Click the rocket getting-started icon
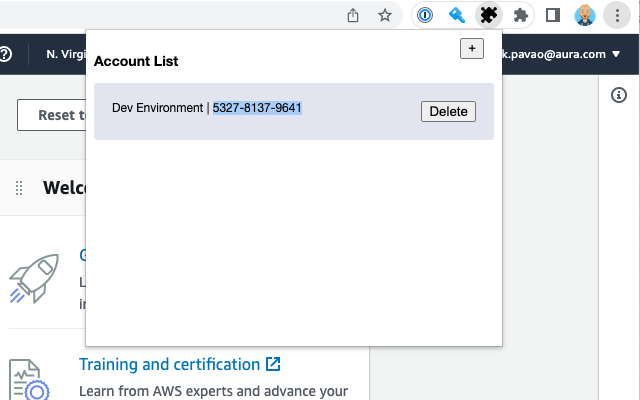The image size is (640, 400). pyautogui.click(x=34, y=279)
